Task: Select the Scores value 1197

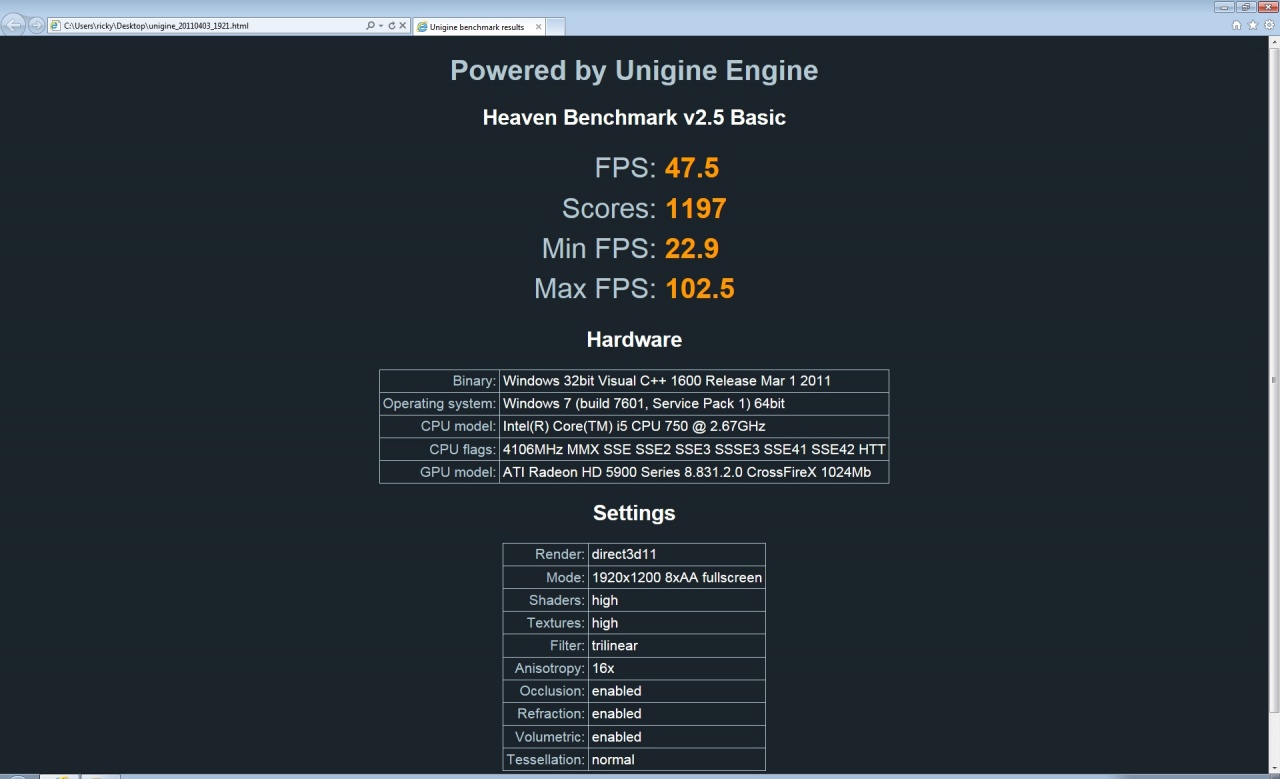Action: (x=695, y=208)
